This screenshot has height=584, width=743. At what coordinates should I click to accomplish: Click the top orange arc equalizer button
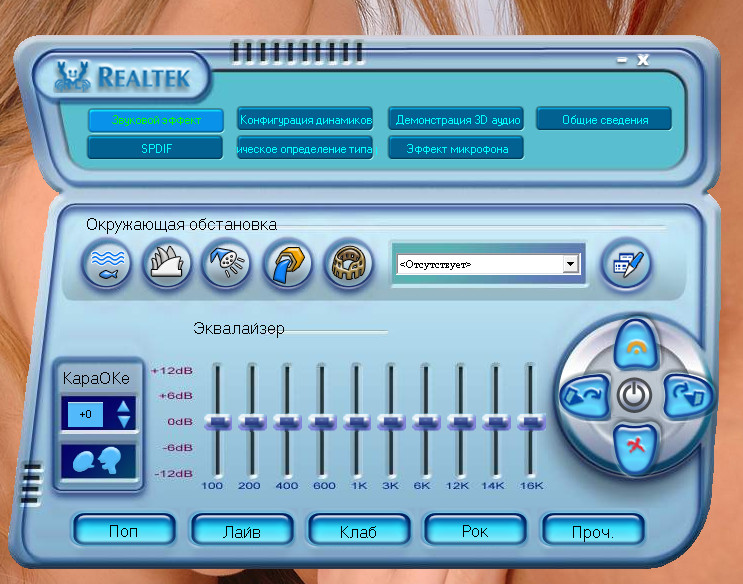point(635,345)
